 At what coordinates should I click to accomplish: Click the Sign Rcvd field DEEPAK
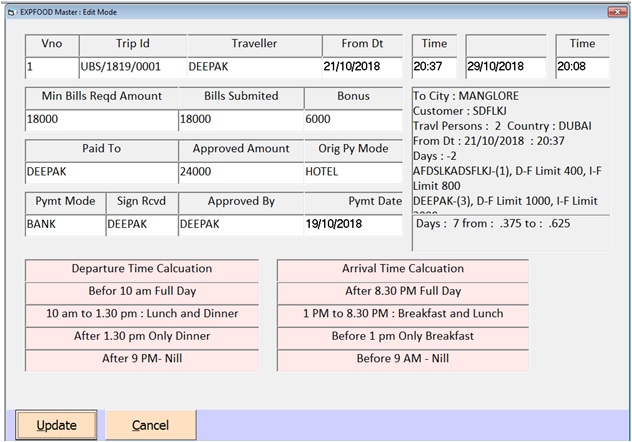[142, 225]
